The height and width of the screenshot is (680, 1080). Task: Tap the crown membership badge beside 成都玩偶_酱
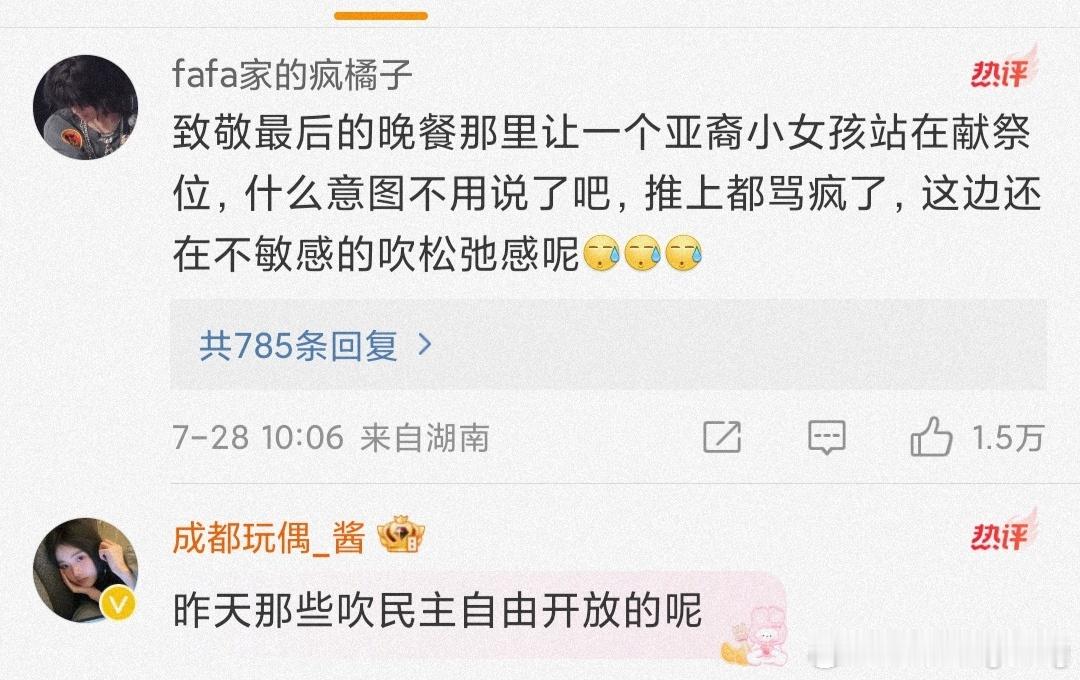pyautogui.click(x=401, y=535)
